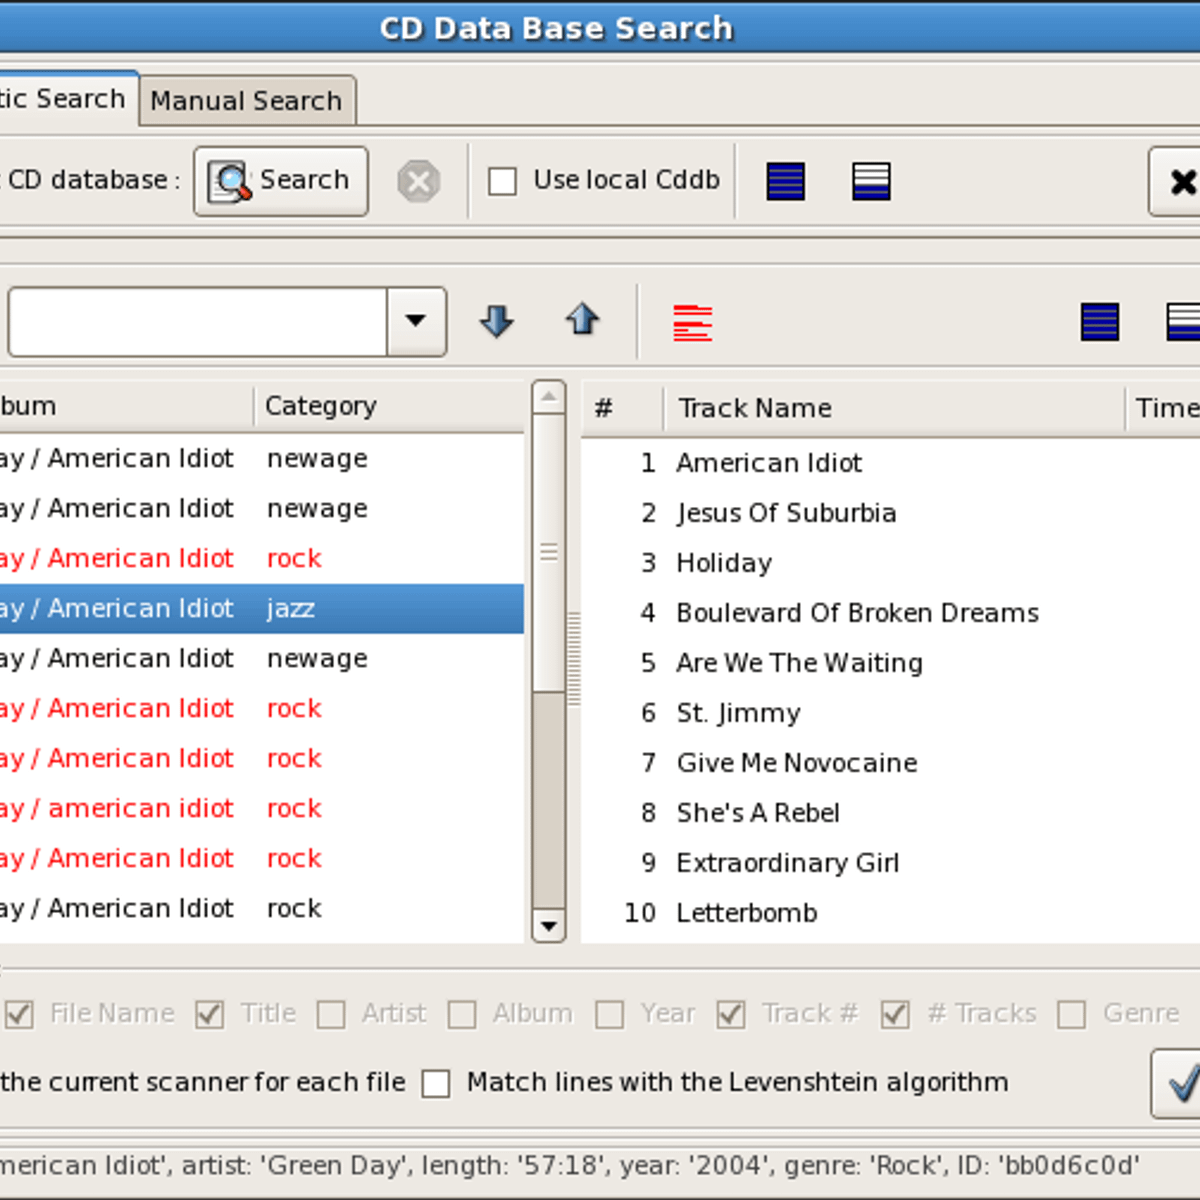Click the blue up arrow search-previous icon
Screen dimensions: 1200x1200
[x=582, y=321]
